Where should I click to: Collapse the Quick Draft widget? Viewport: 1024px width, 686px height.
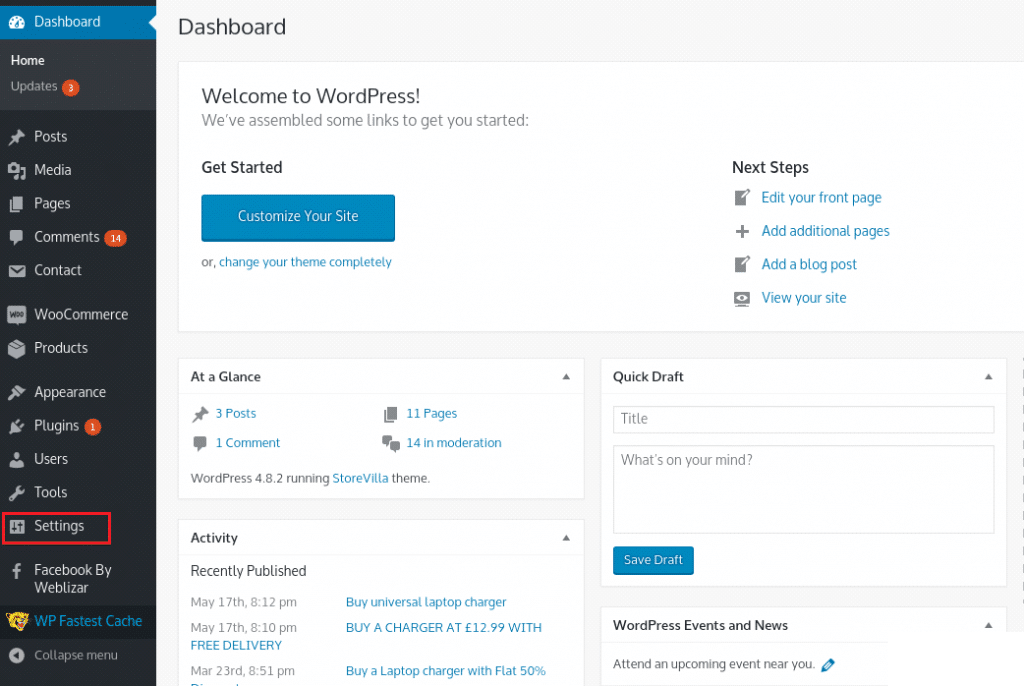(988, 377)
